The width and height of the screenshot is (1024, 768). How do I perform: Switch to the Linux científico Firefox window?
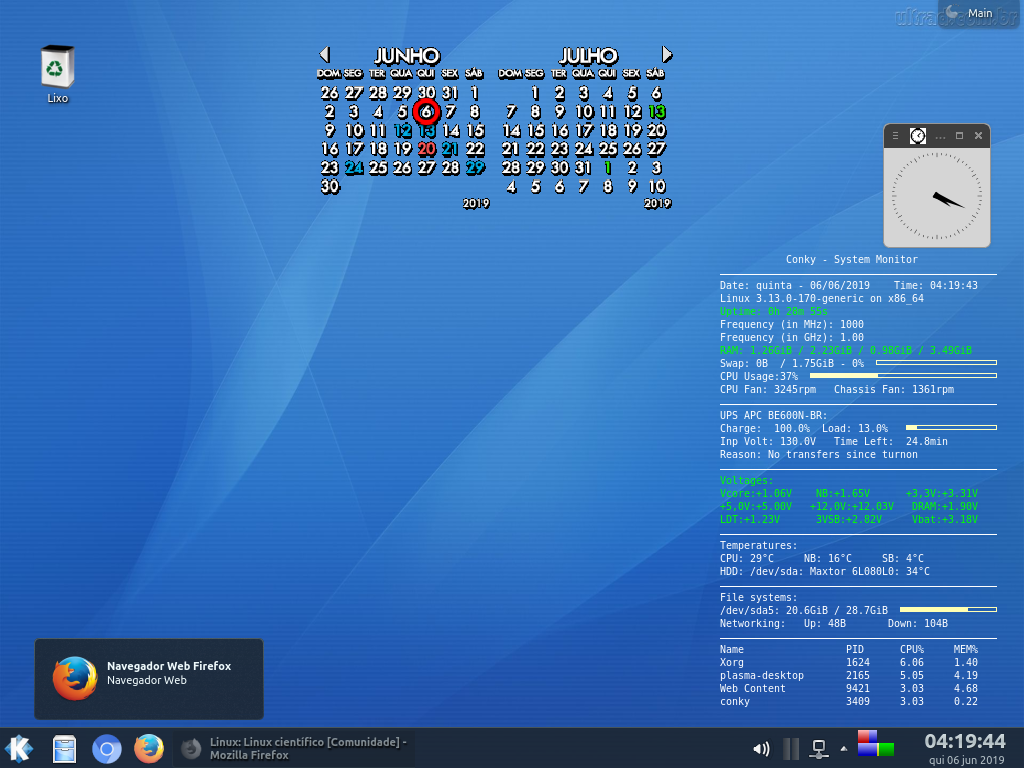click(294, 748)
